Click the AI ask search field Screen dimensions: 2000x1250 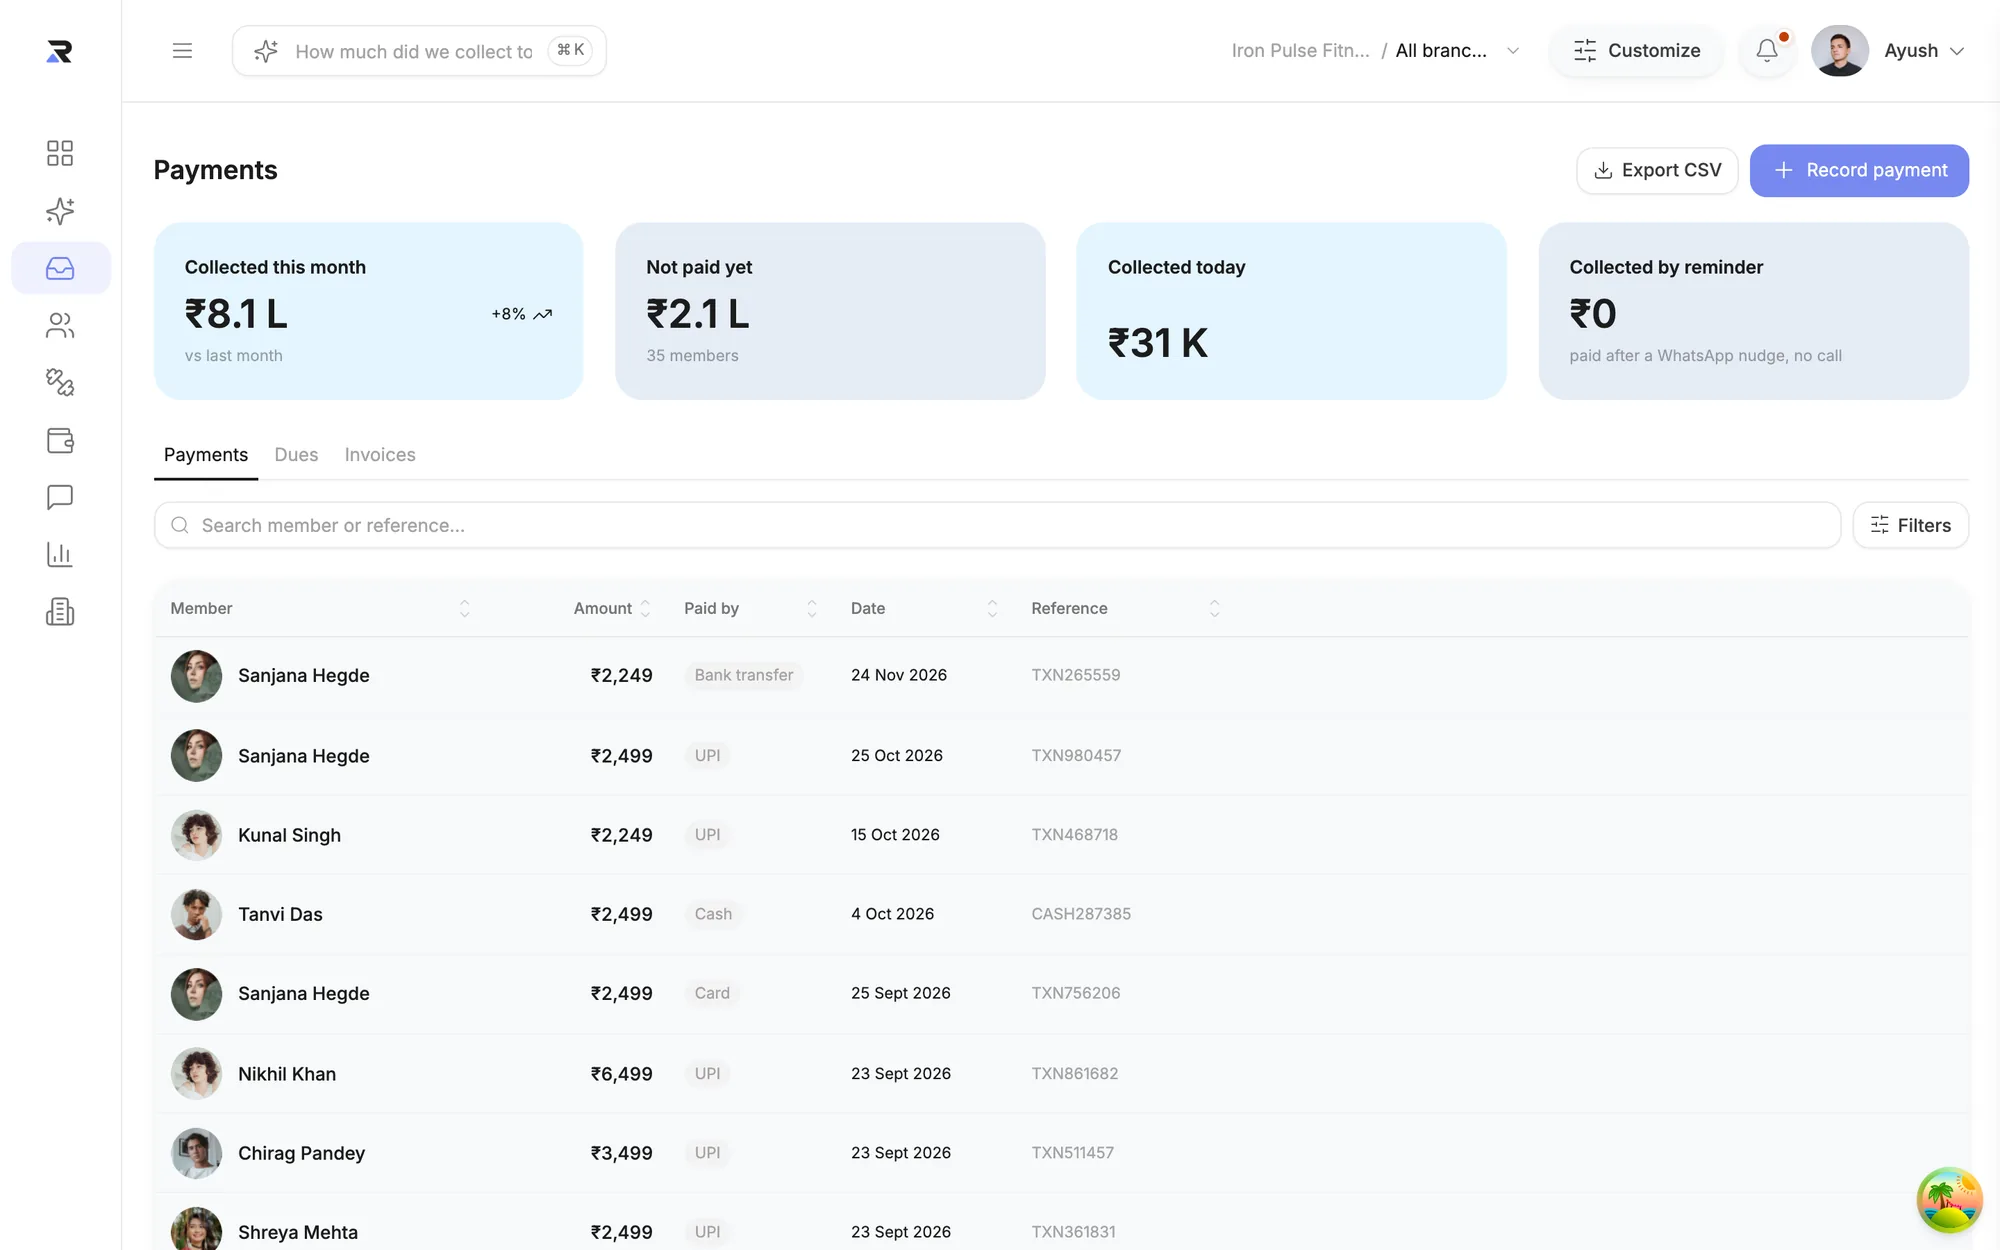[419, 51]
